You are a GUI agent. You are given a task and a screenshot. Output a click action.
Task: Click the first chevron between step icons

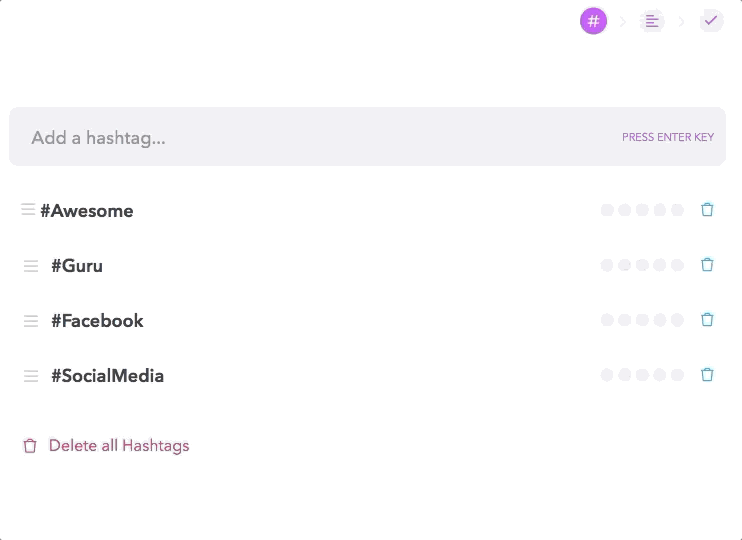[623, 22]
